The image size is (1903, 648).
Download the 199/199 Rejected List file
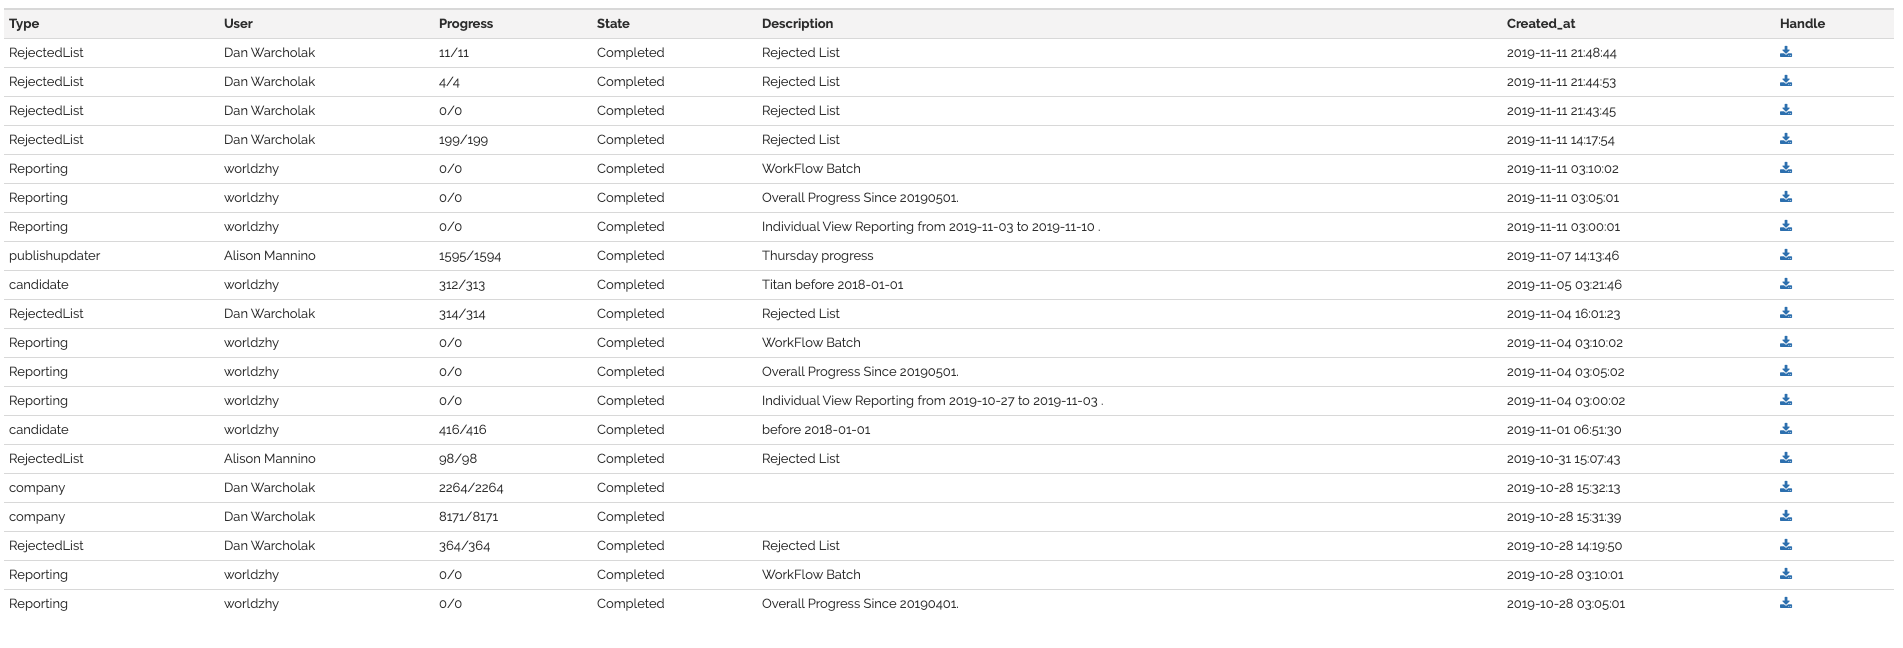point(1785,140)
